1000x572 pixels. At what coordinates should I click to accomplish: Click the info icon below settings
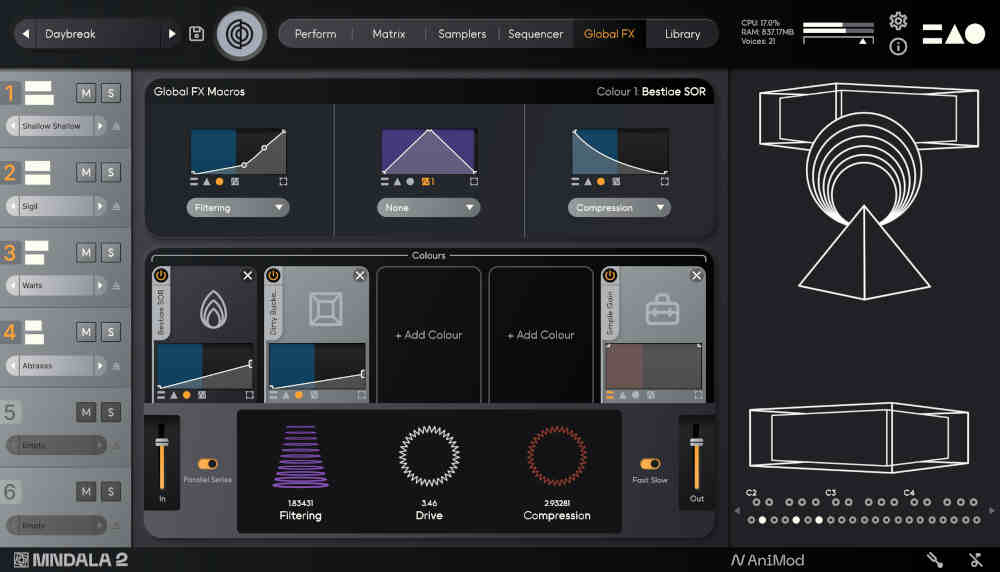pos(898,46)
